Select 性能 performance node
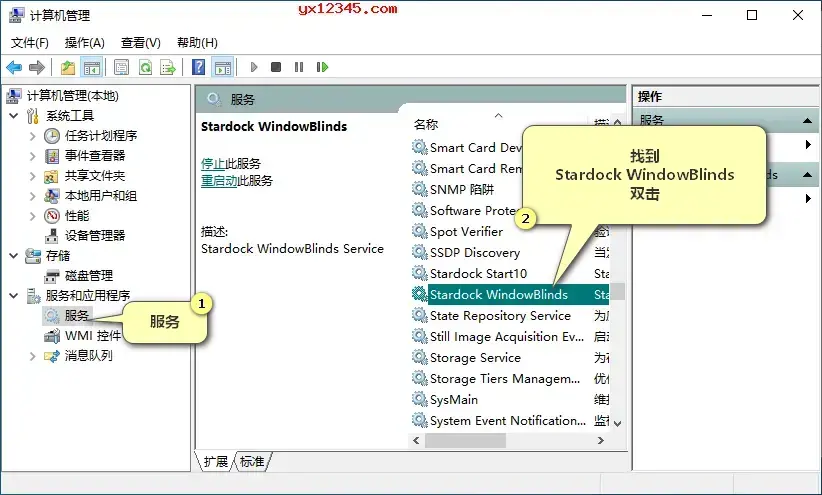 click(x=77, y=216)
